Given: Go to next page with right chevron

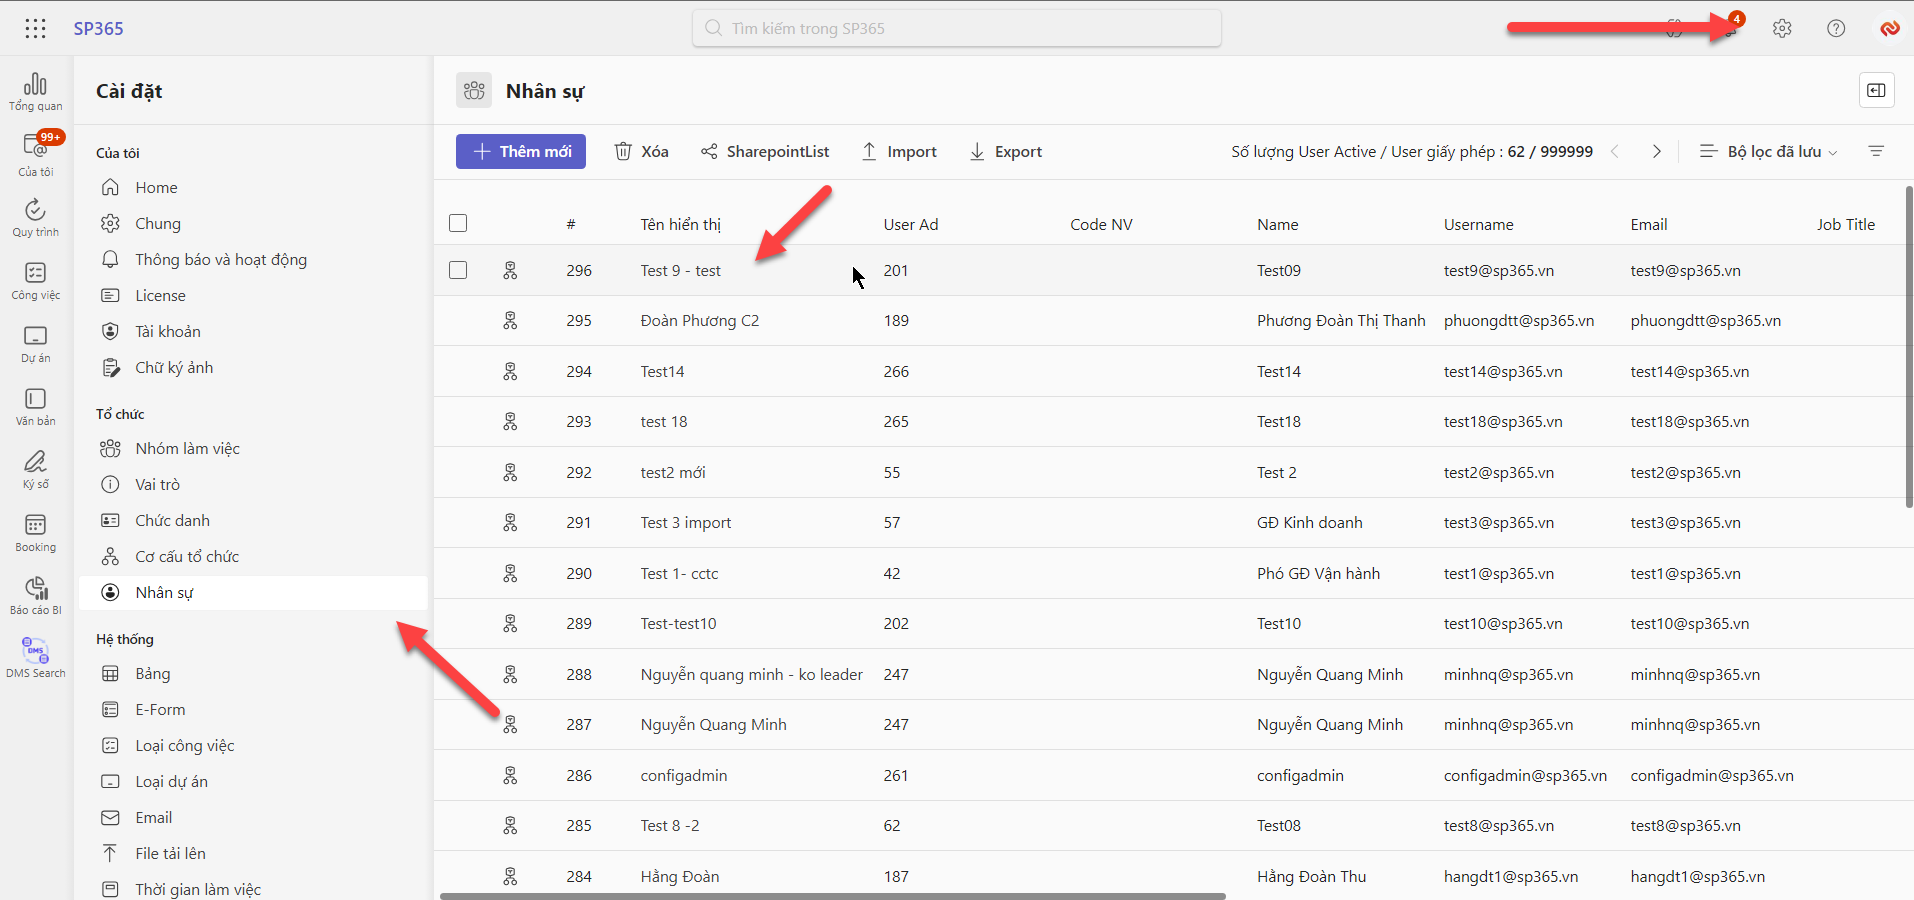Looking at the screenshot, I should tap(1656, 152).
